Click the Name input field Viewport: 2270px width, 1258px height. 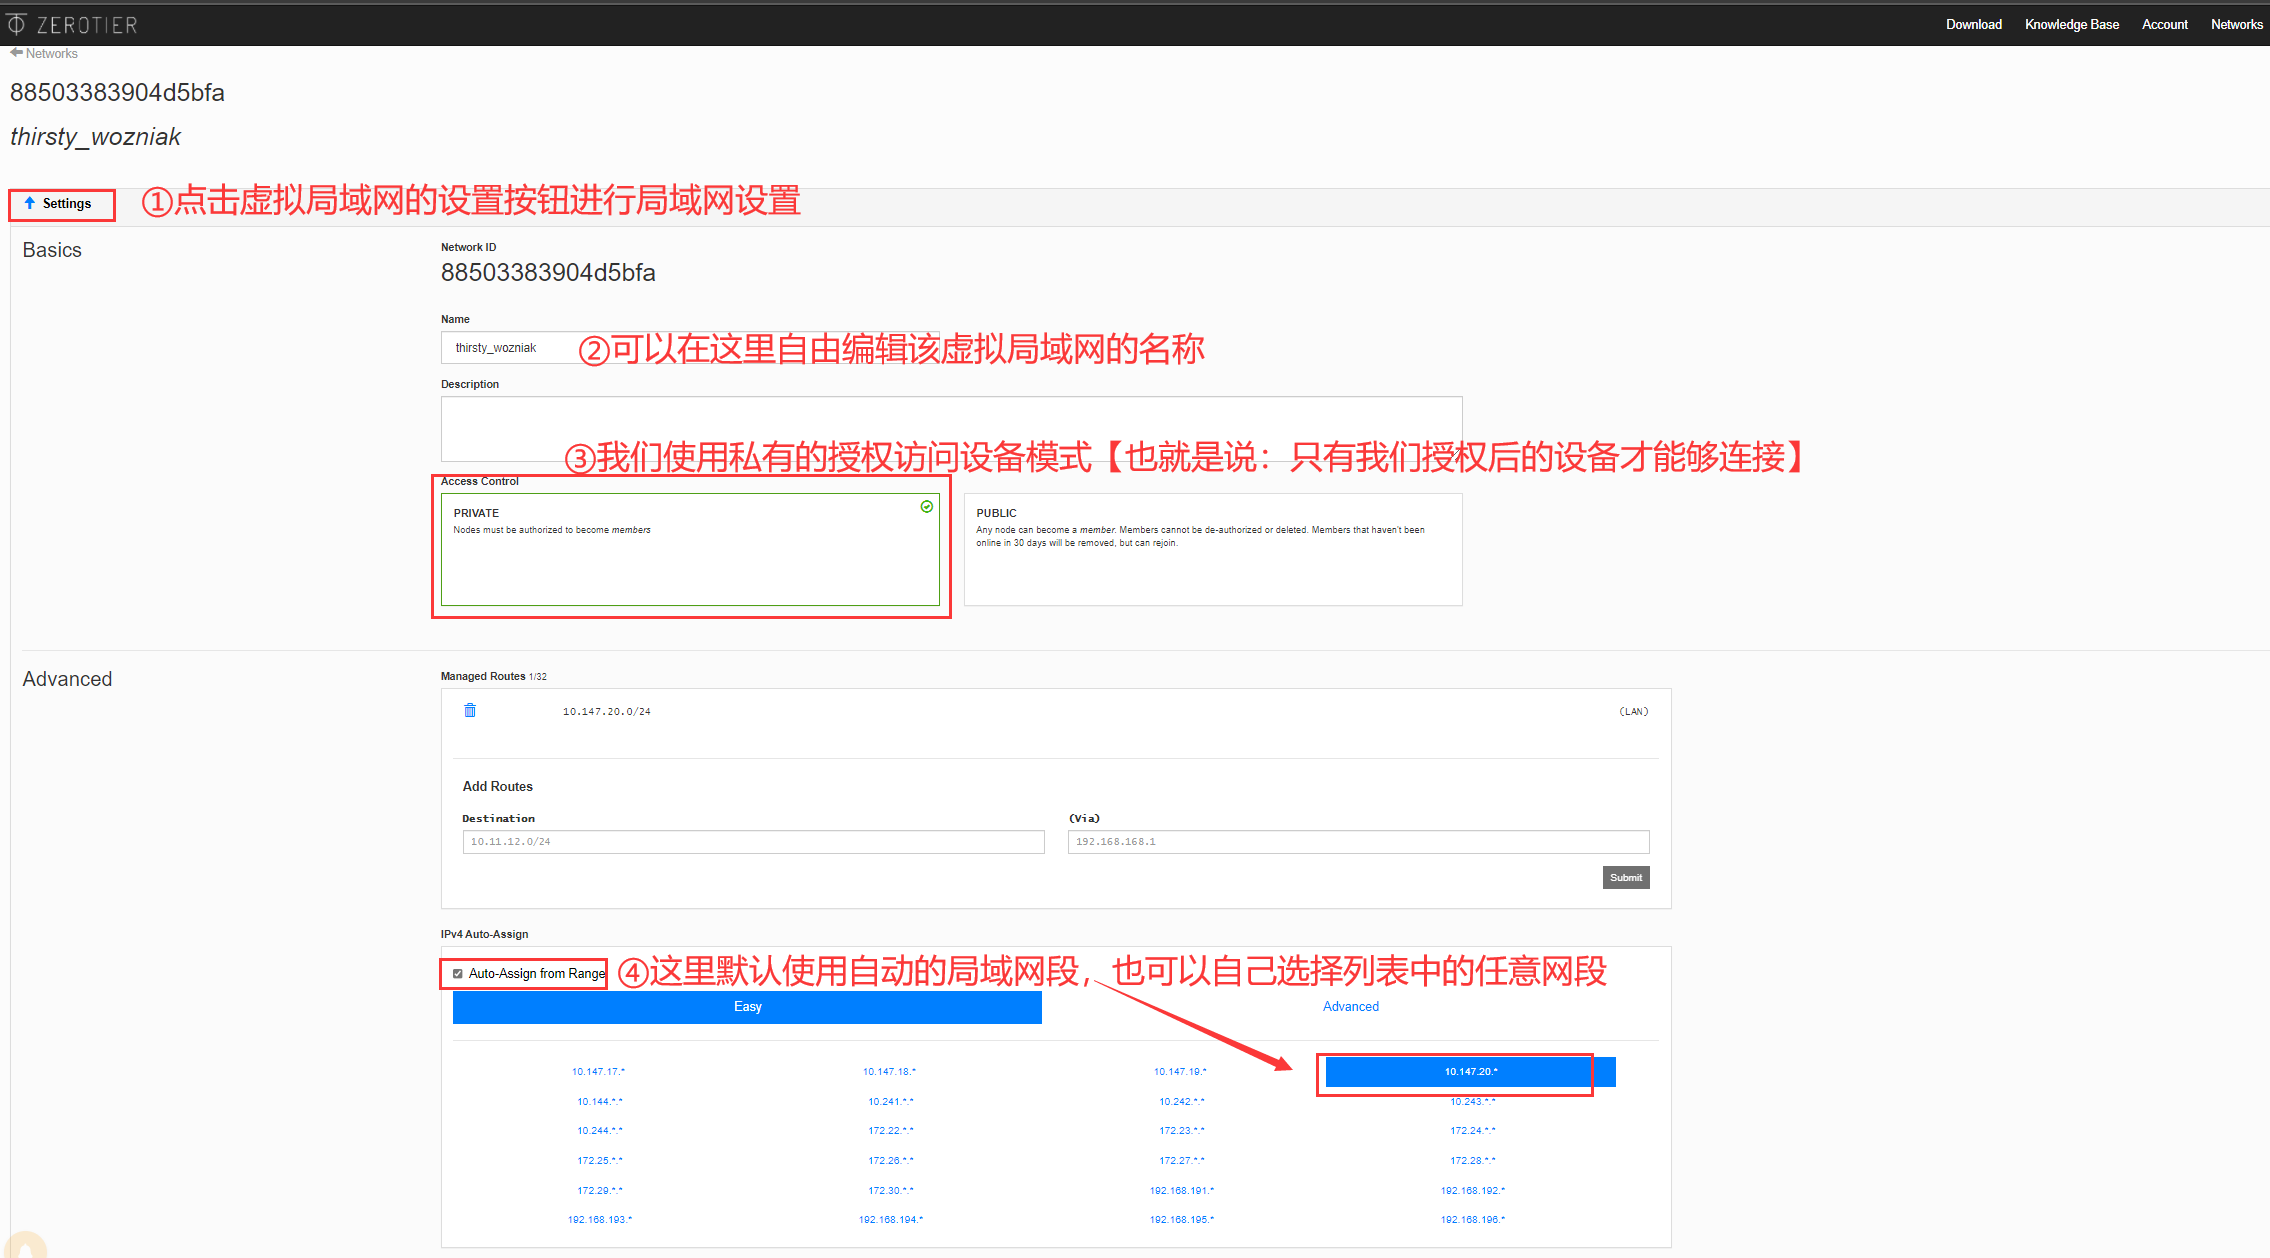point(690,348)
